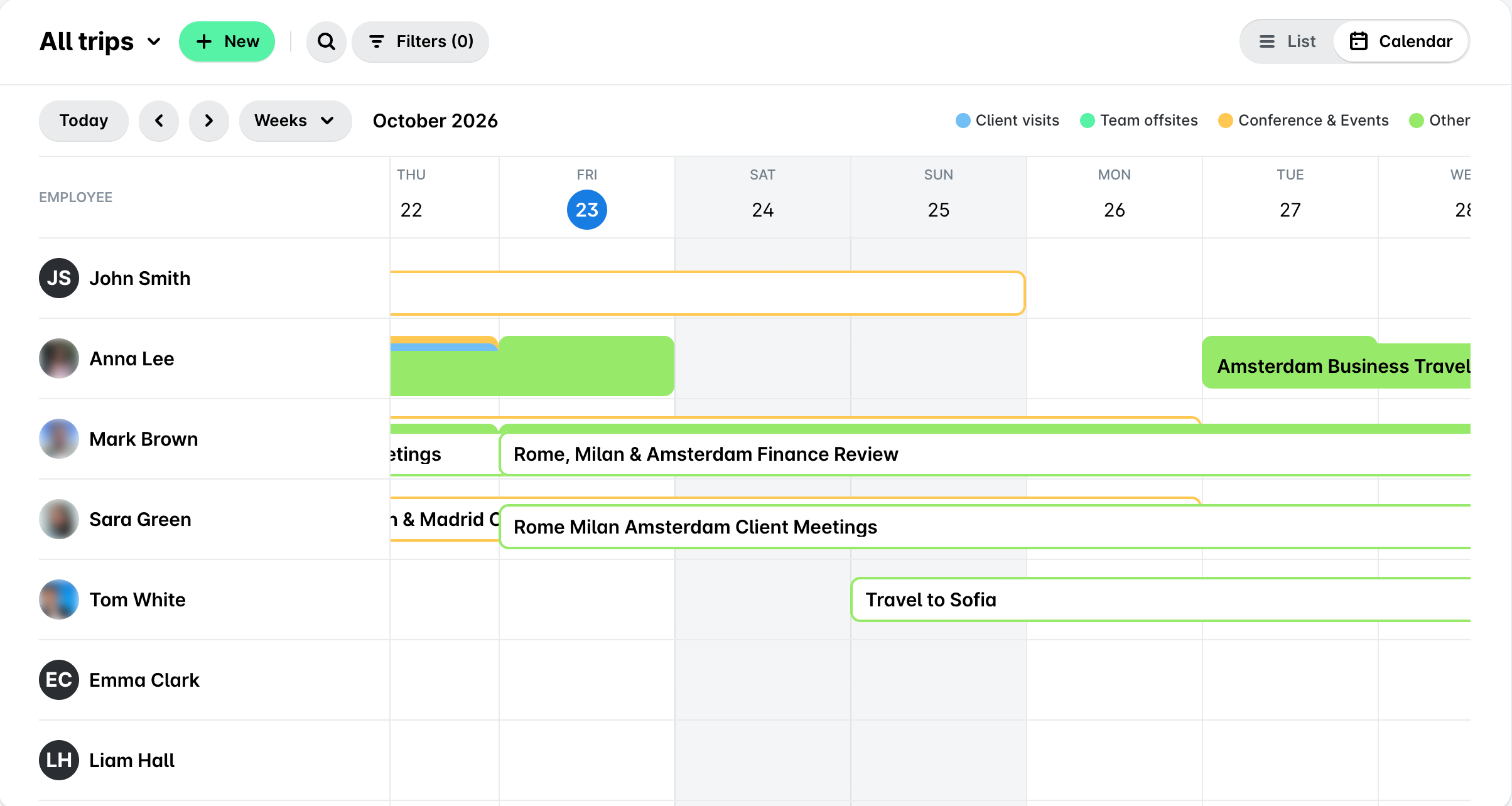Open John Smith's outlined yellow trip bar
The width and height of the screenshot is (1512, 806).
[x=708, y=293]
